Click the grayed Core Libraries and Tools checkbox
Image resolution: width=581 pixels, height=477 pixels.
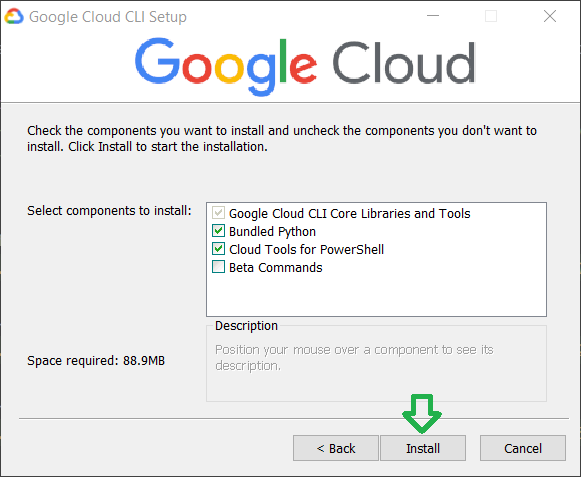pos(218,213)
